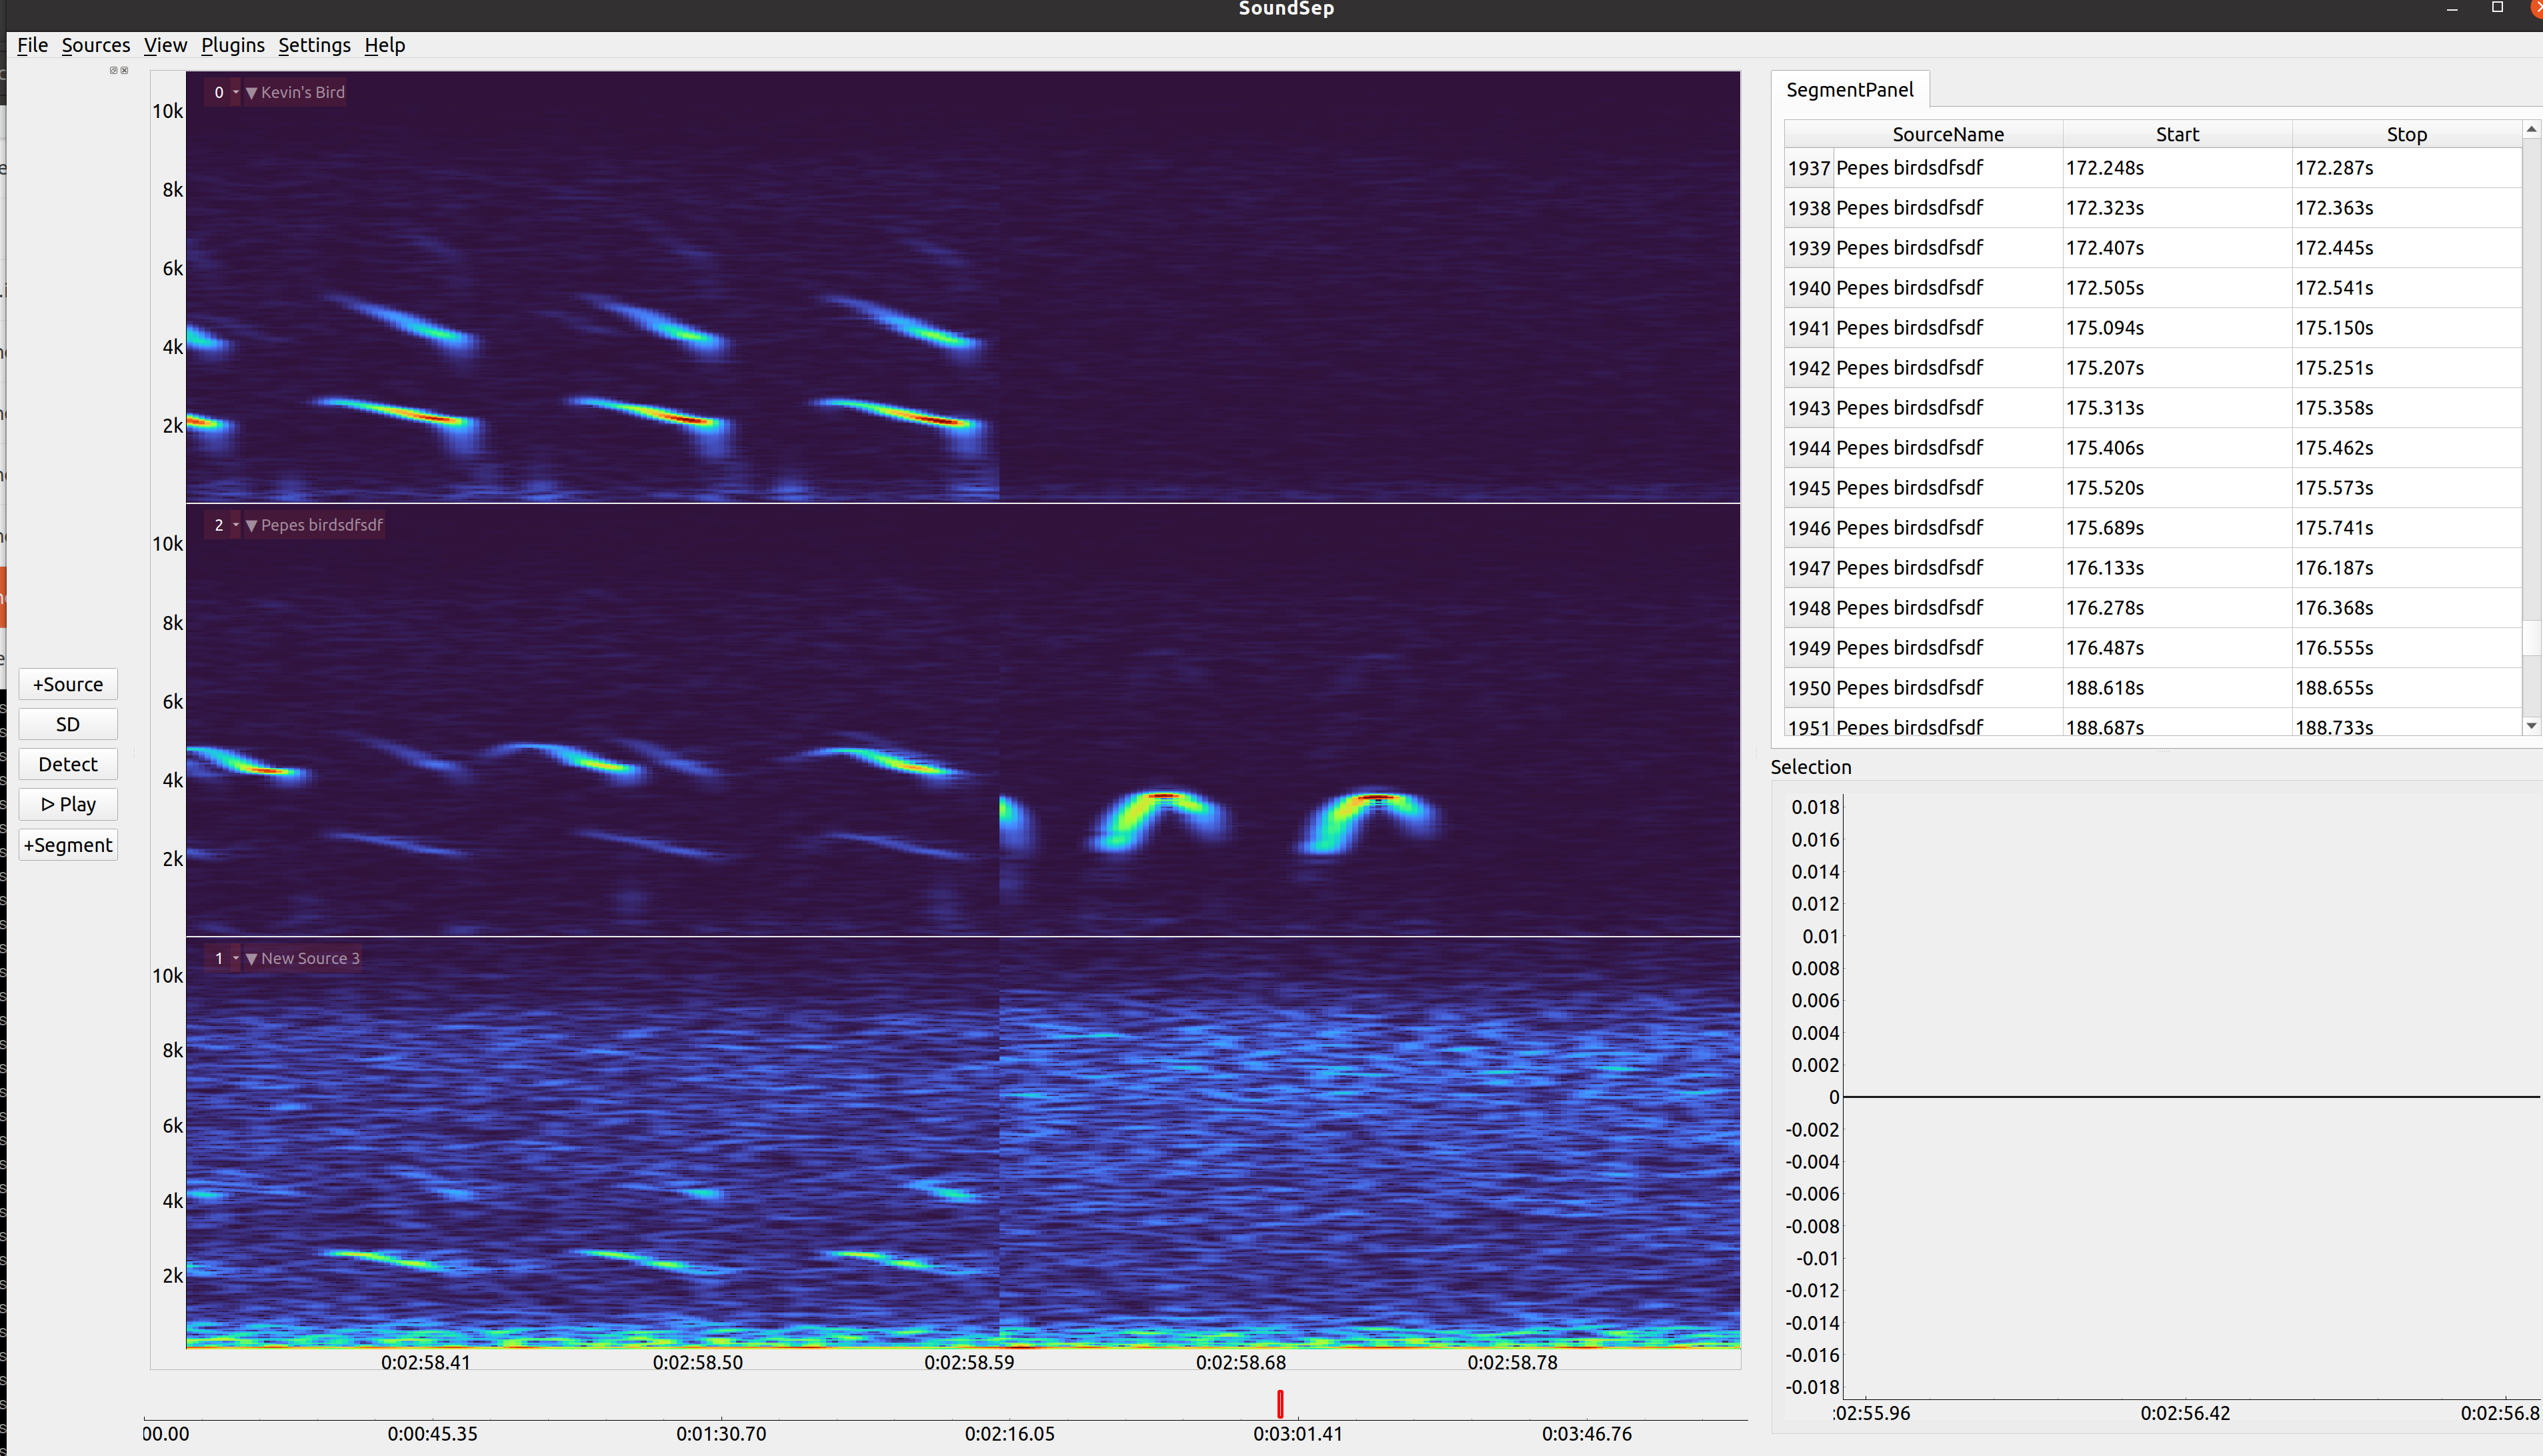The width and height of the screenshot is (2543, 1456).
Task: Open the Plugins menu
Action: 233,45
